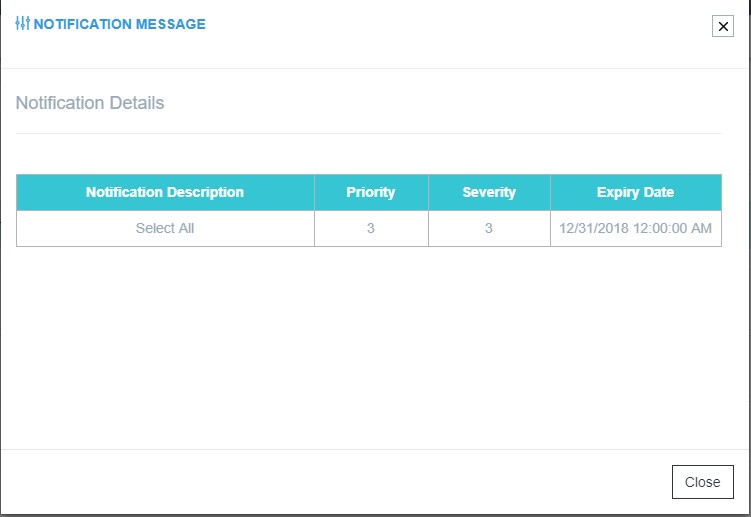Click the Expiry Date column header
Viewport: 751px width, 517px height.
635,192
